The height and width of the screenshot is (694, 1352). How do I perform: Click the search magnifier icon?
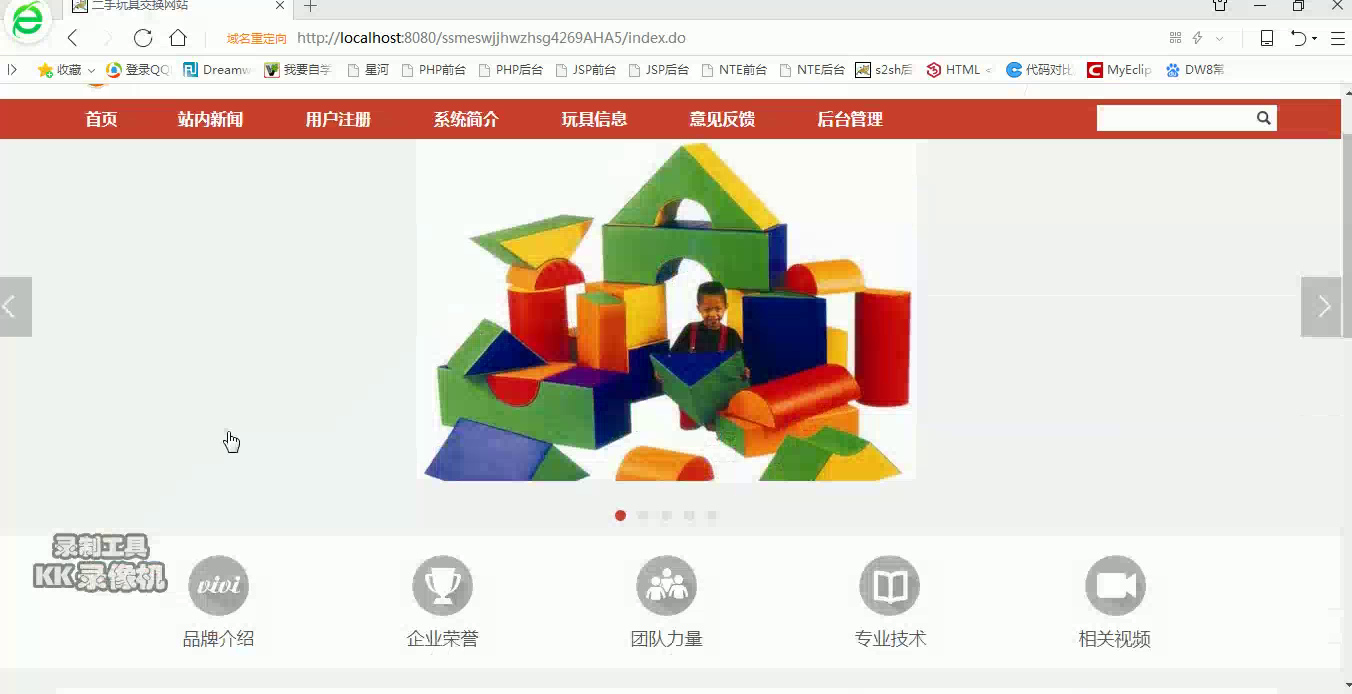click(x=1264, y=118)
